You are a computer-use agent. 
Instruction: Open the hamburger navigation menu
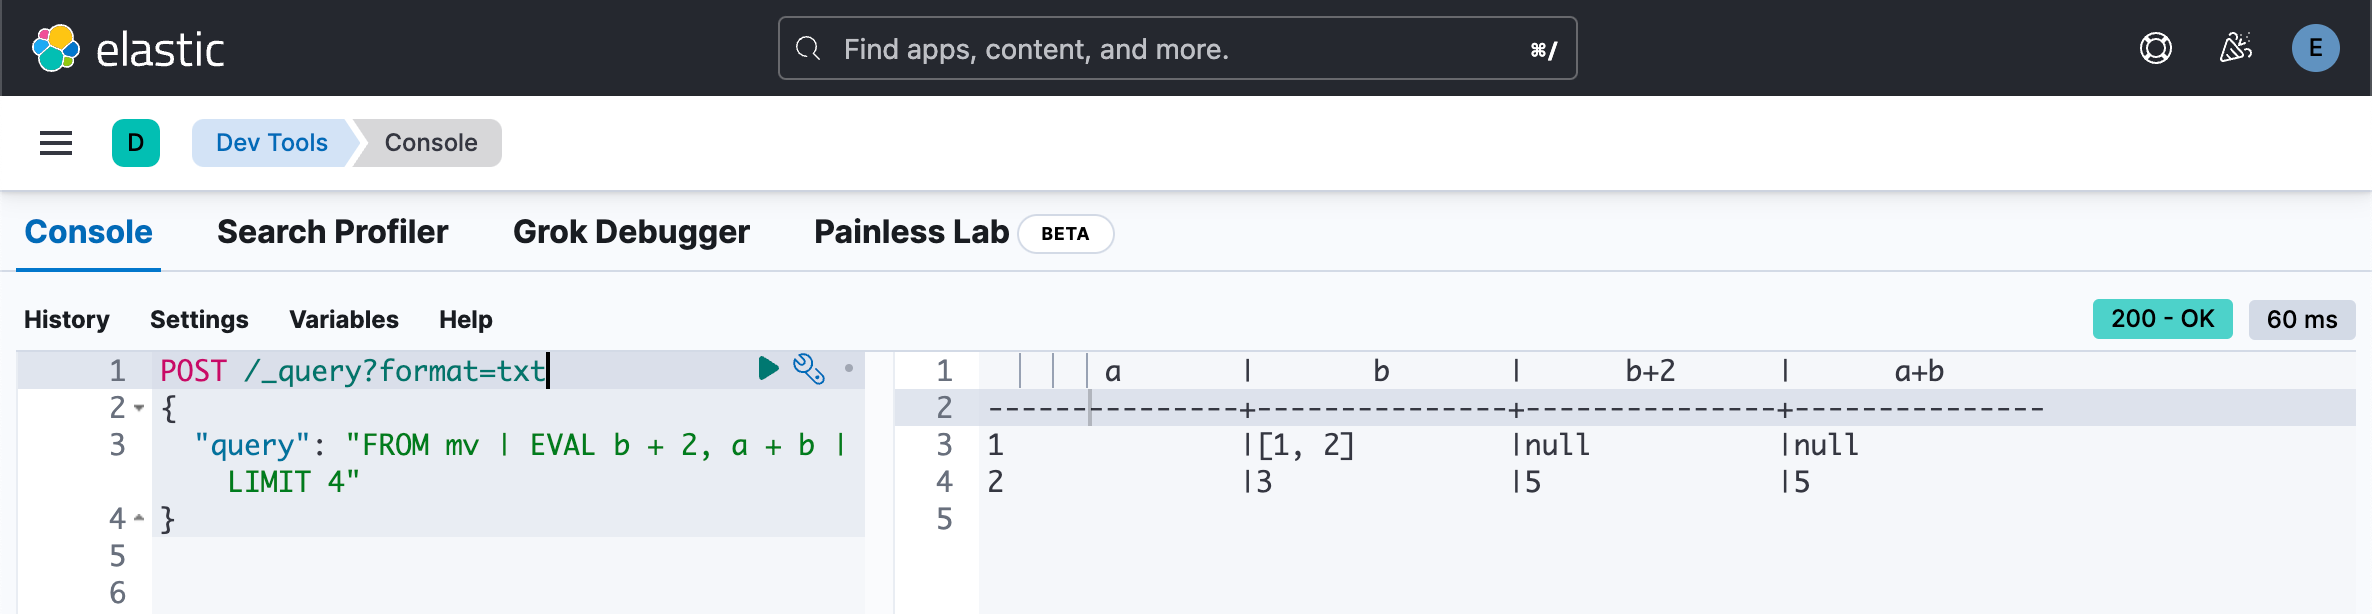[x=56, y=143]
